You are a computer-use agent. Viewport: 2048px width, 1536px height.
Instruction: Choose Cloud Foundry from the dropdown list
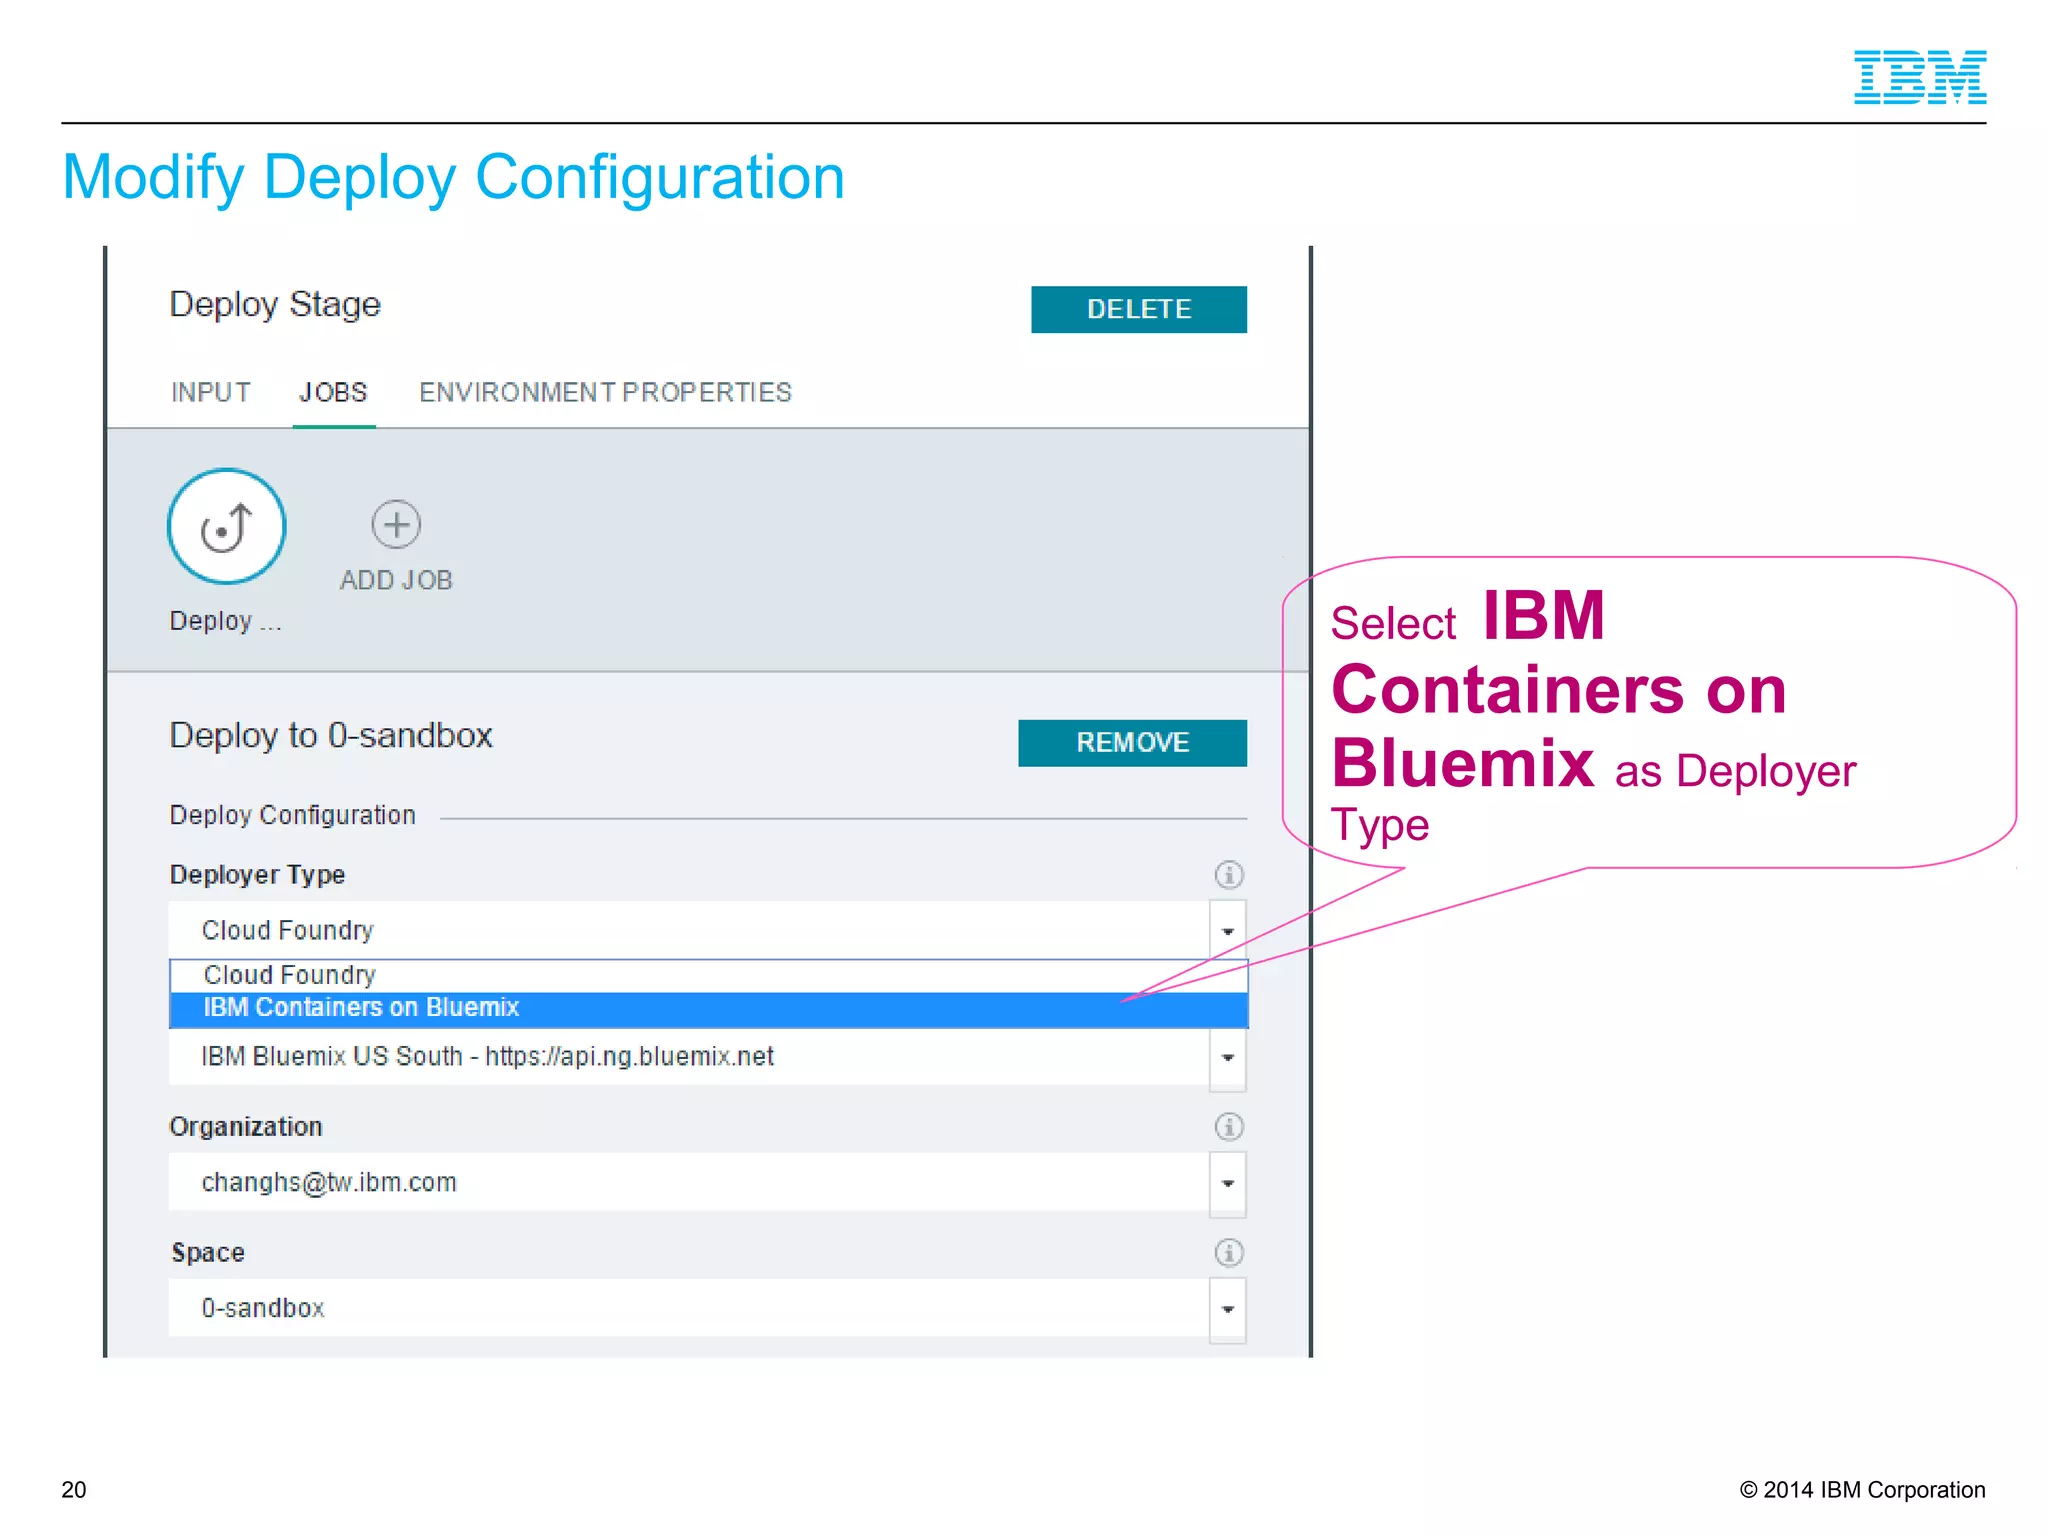[709, 975]
